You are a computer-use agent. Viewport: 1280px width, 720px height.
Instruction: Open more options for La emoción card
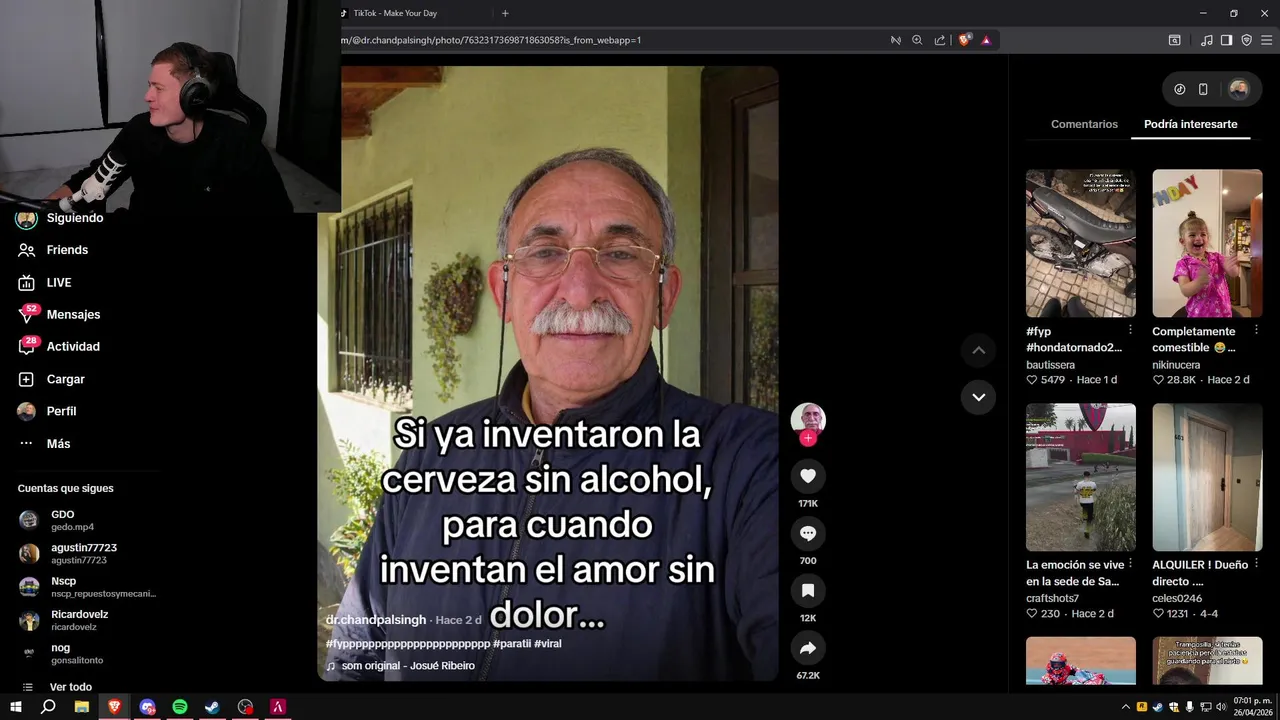1130,564
